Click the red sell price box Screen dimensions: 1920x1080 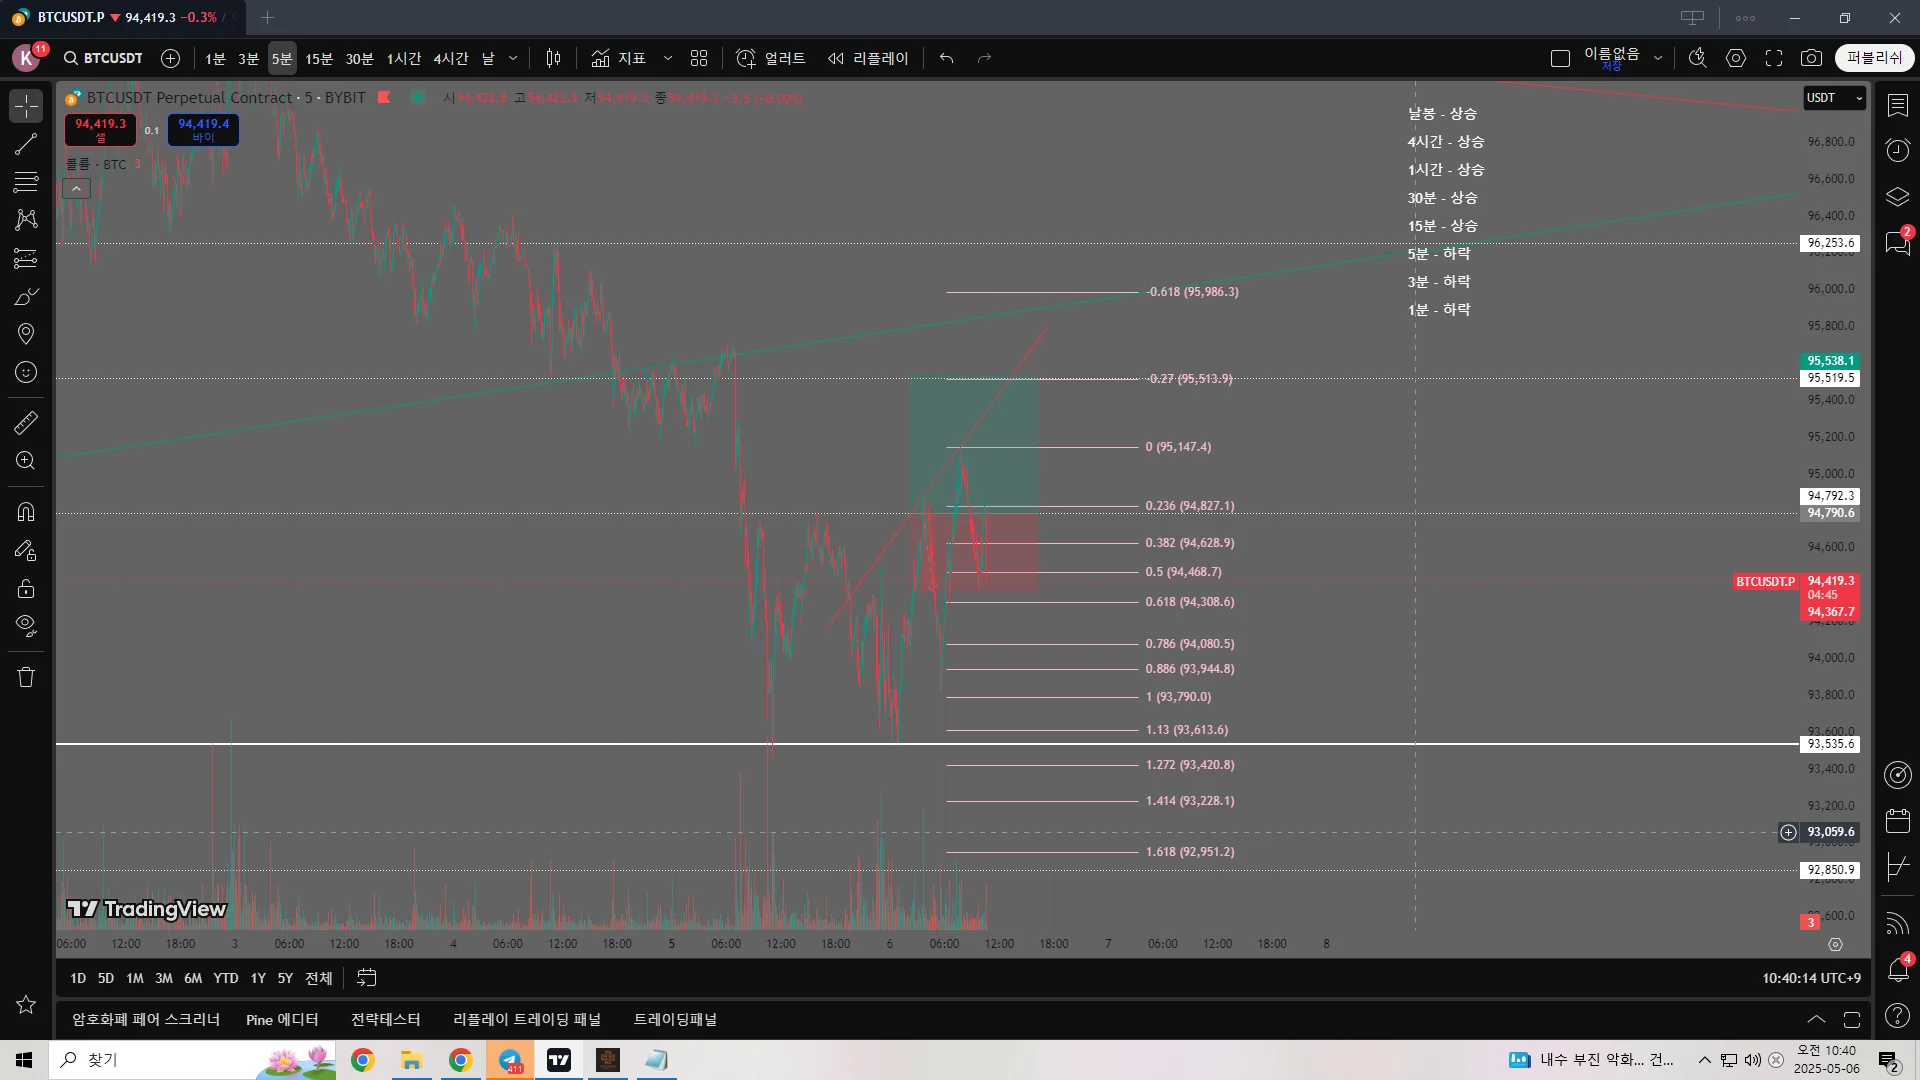[101, 129]
